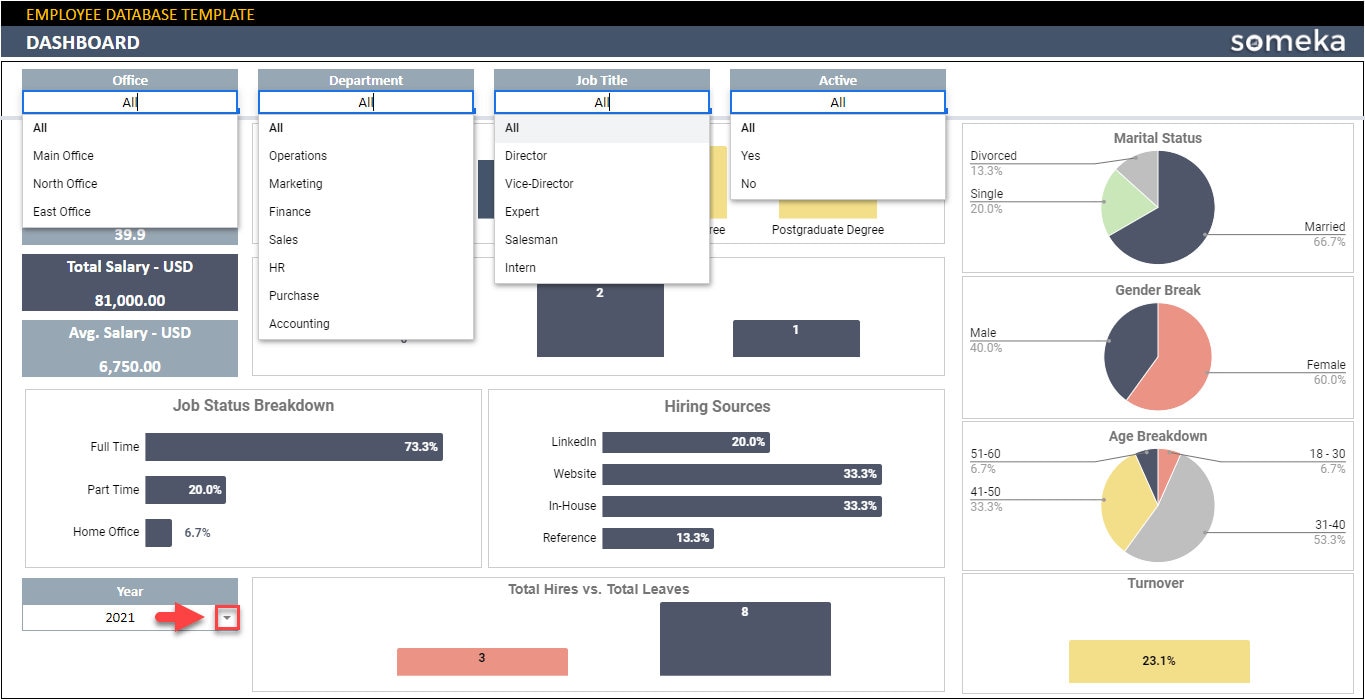Open the Year dropdown arrow

pyautogui.click(x=228, y=618)
